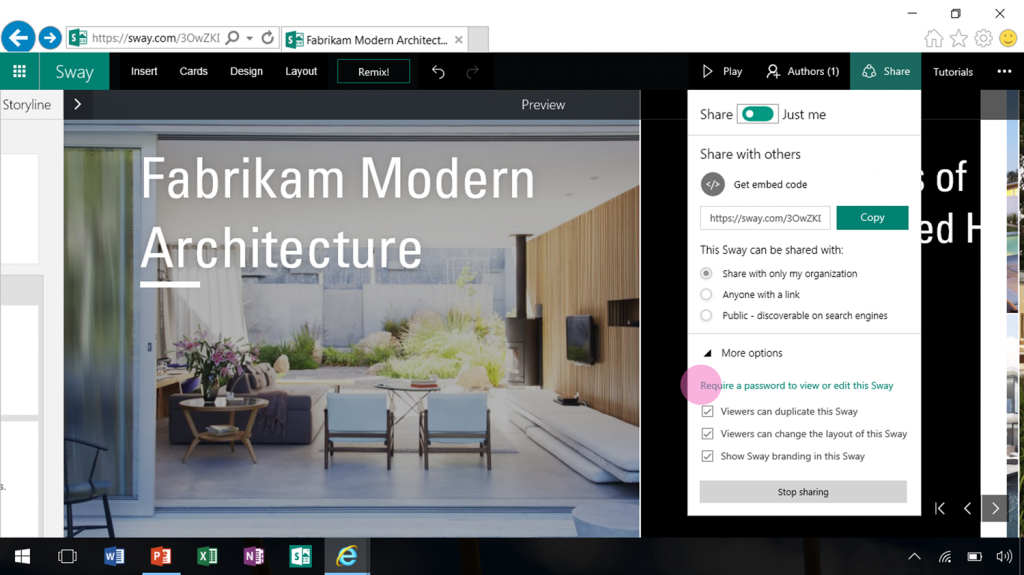
Task: Open the Sway app on taskbar
Action: point(300,556)
